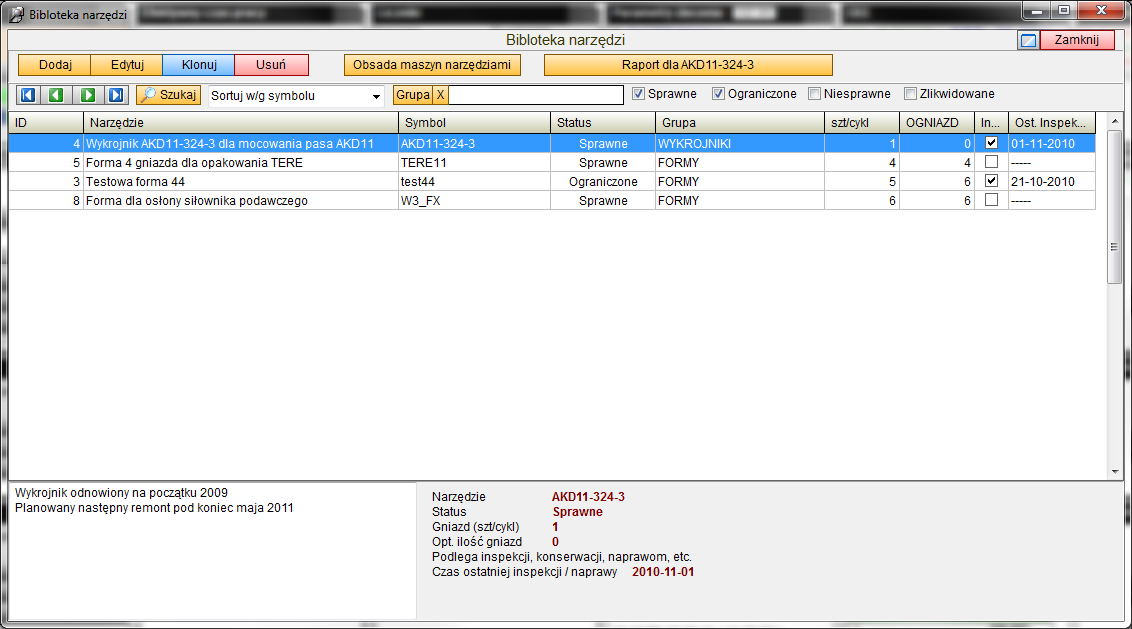Click into the group filter text field
The height and width of the screenshot is (629, 1132).
tap(536, 95)
